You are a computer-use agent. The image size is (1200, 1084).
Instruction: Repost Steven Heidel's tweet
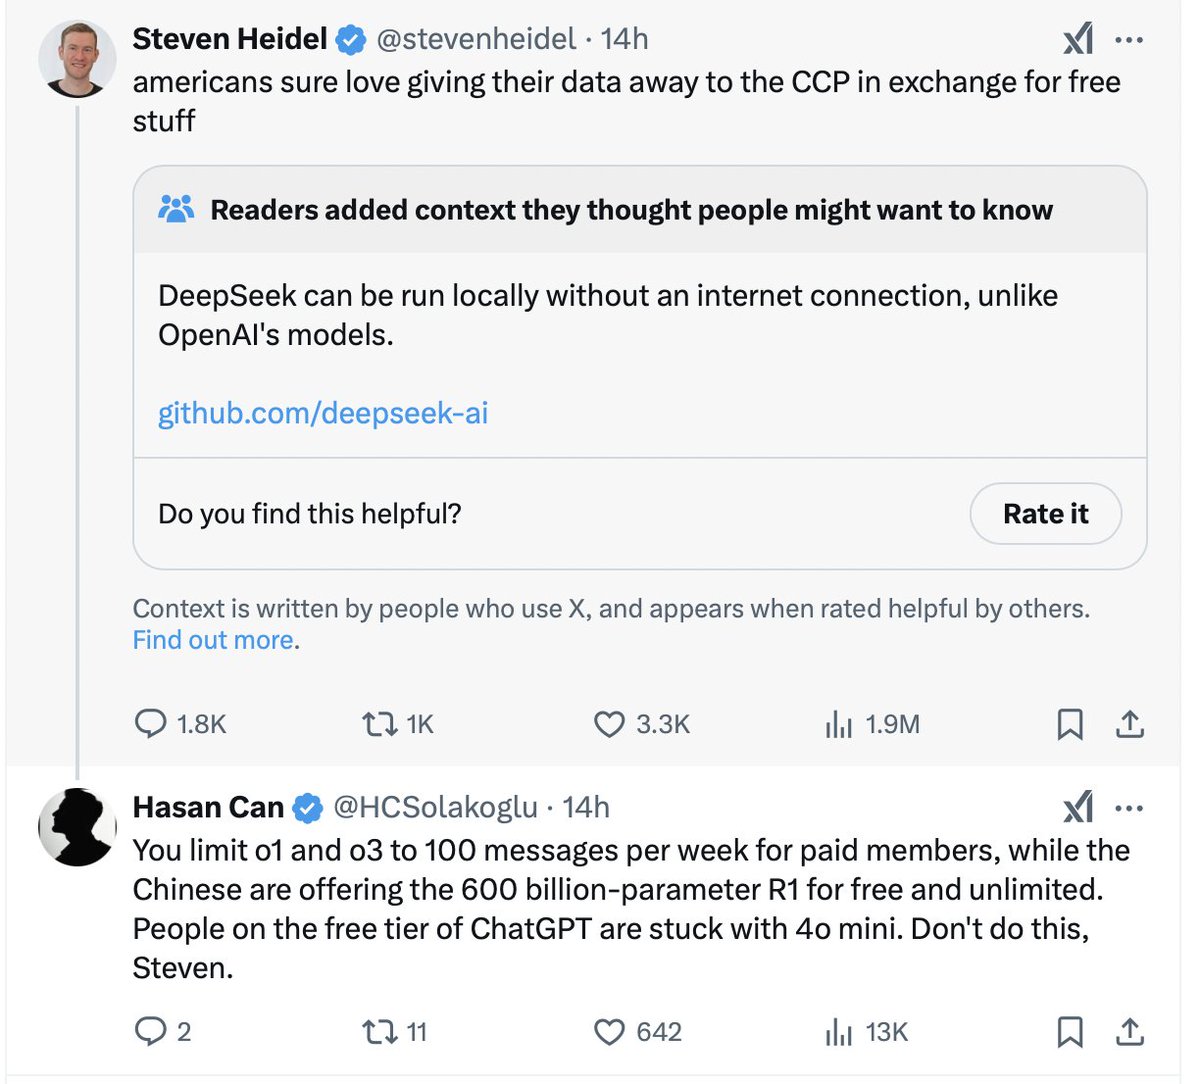coord(378,724)
